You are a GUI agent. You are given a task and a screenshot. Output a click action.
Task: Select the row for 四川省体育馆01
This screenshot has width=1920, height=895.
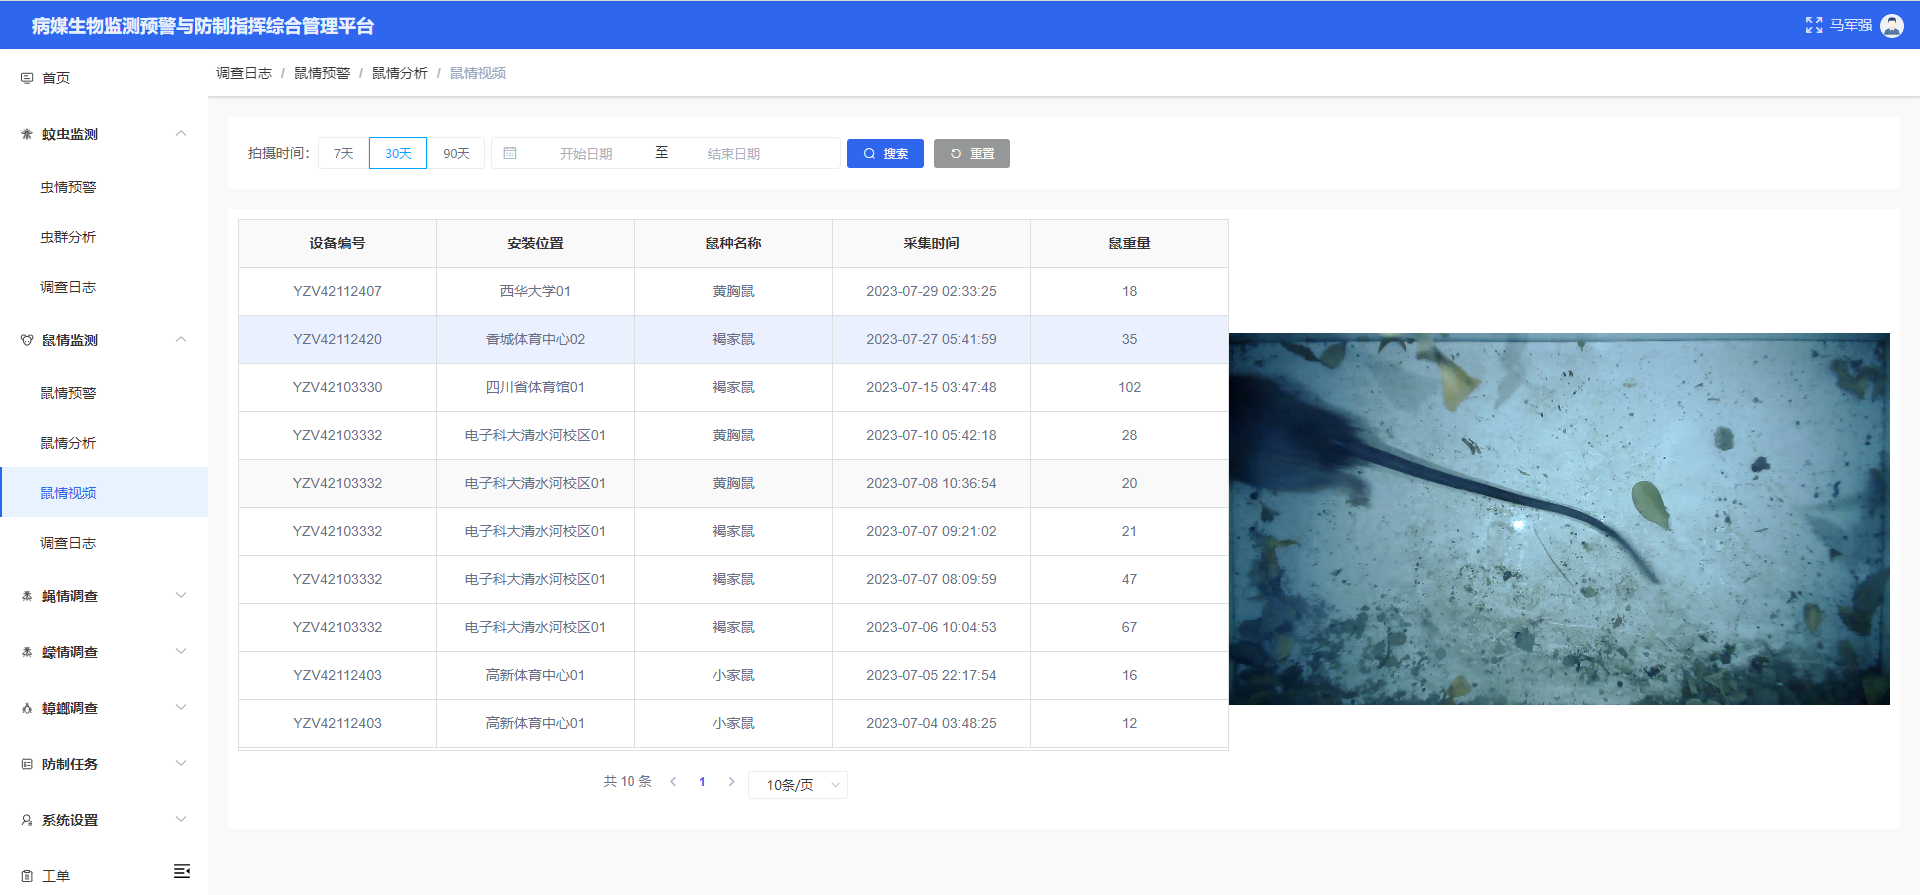pyautogui.click(x=733, y=387)
